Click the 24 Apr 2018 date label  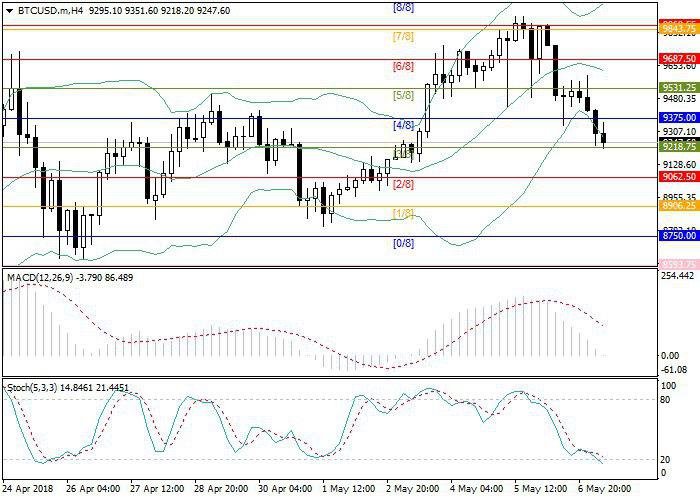30,489
